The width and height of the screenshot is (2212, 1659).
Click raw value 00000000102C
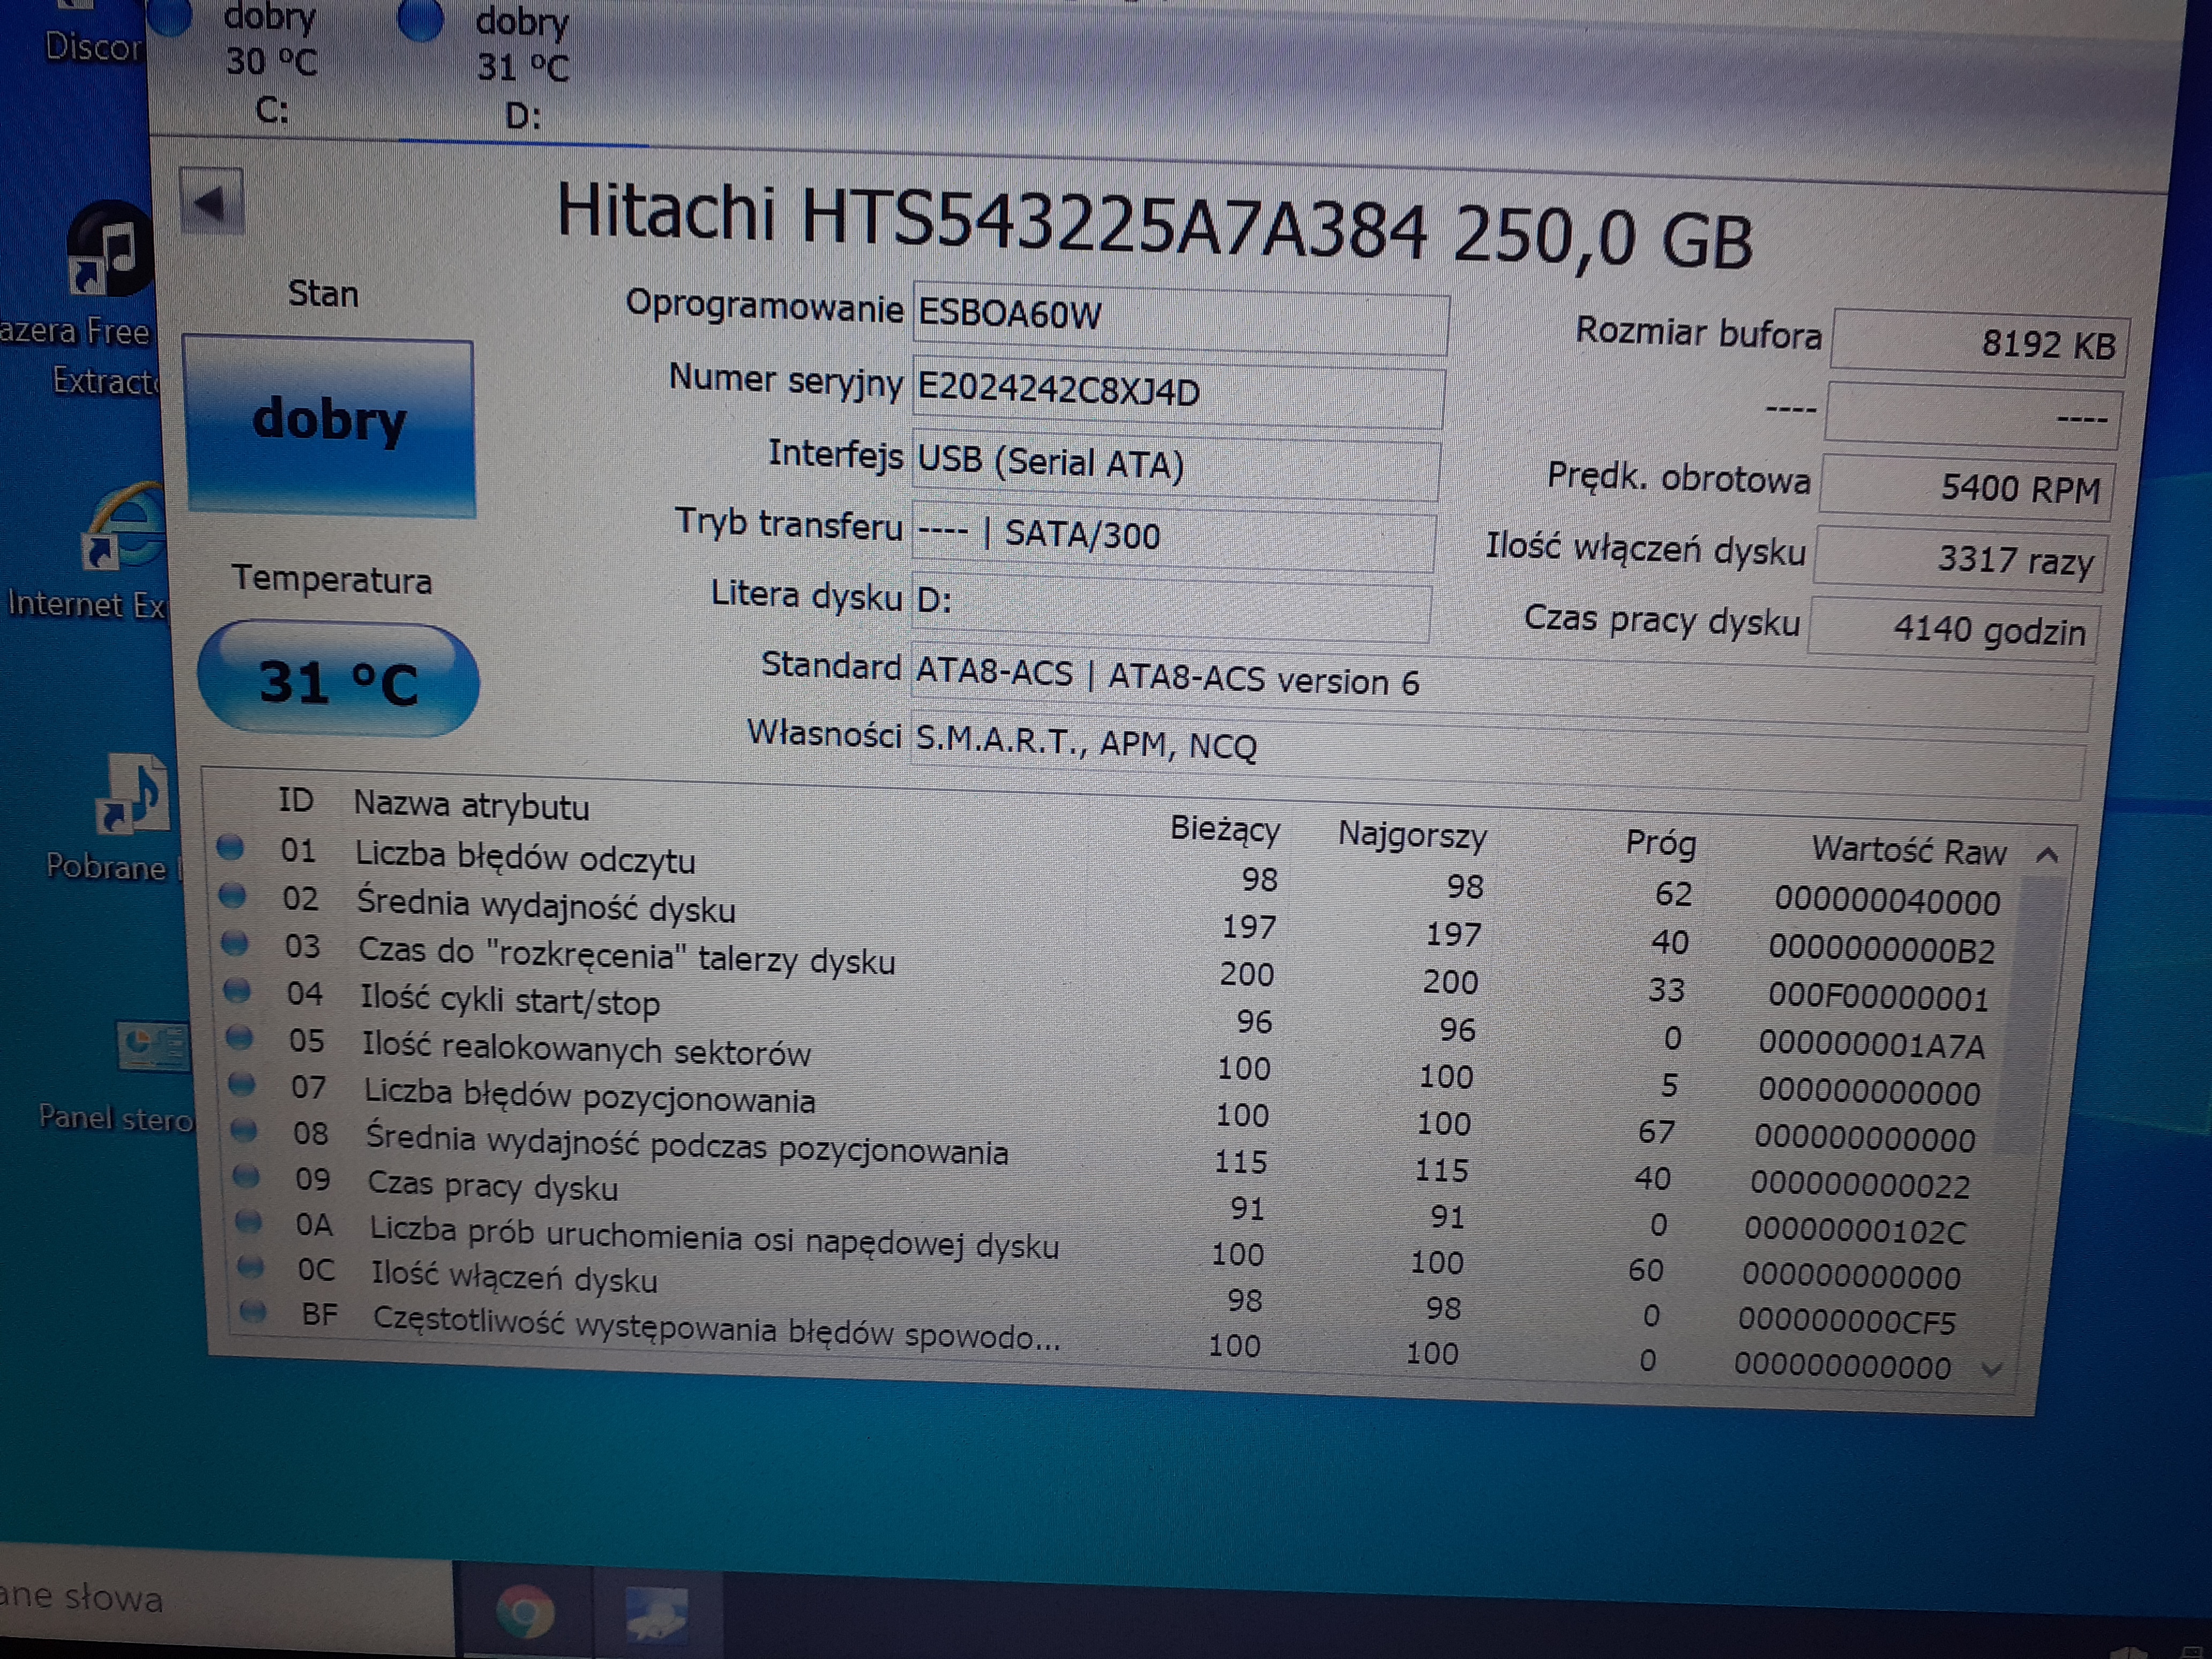pos(1856,1229)
